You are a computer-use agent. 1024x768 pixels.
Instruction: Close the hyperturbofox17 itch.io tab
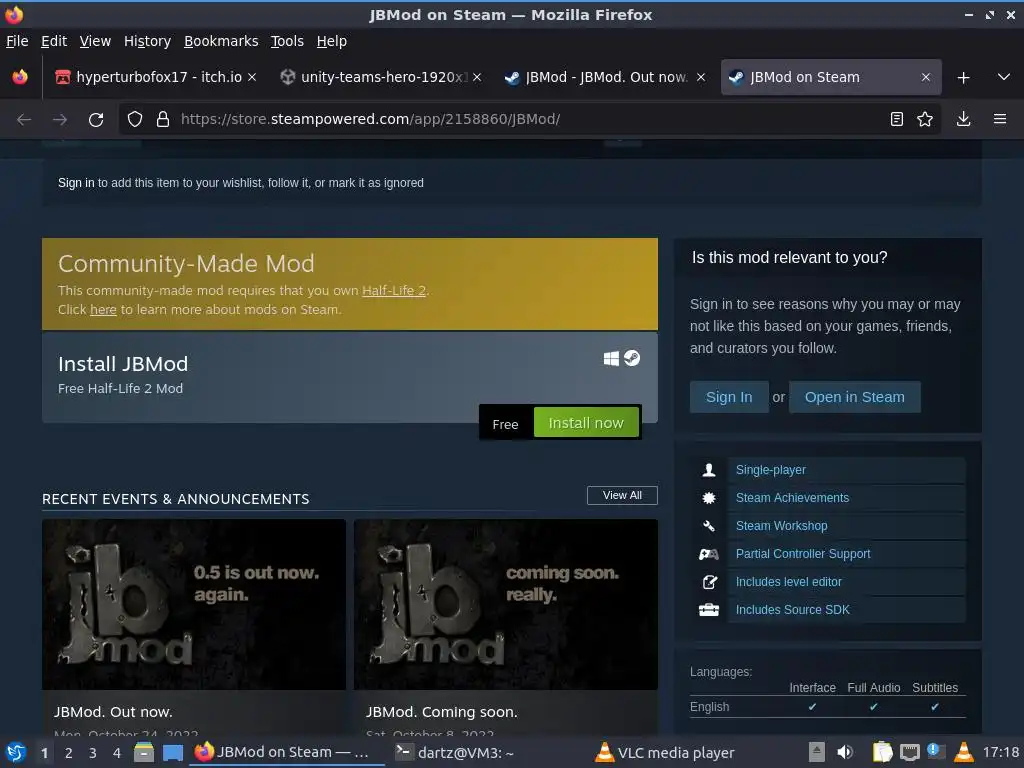[252, 77]
